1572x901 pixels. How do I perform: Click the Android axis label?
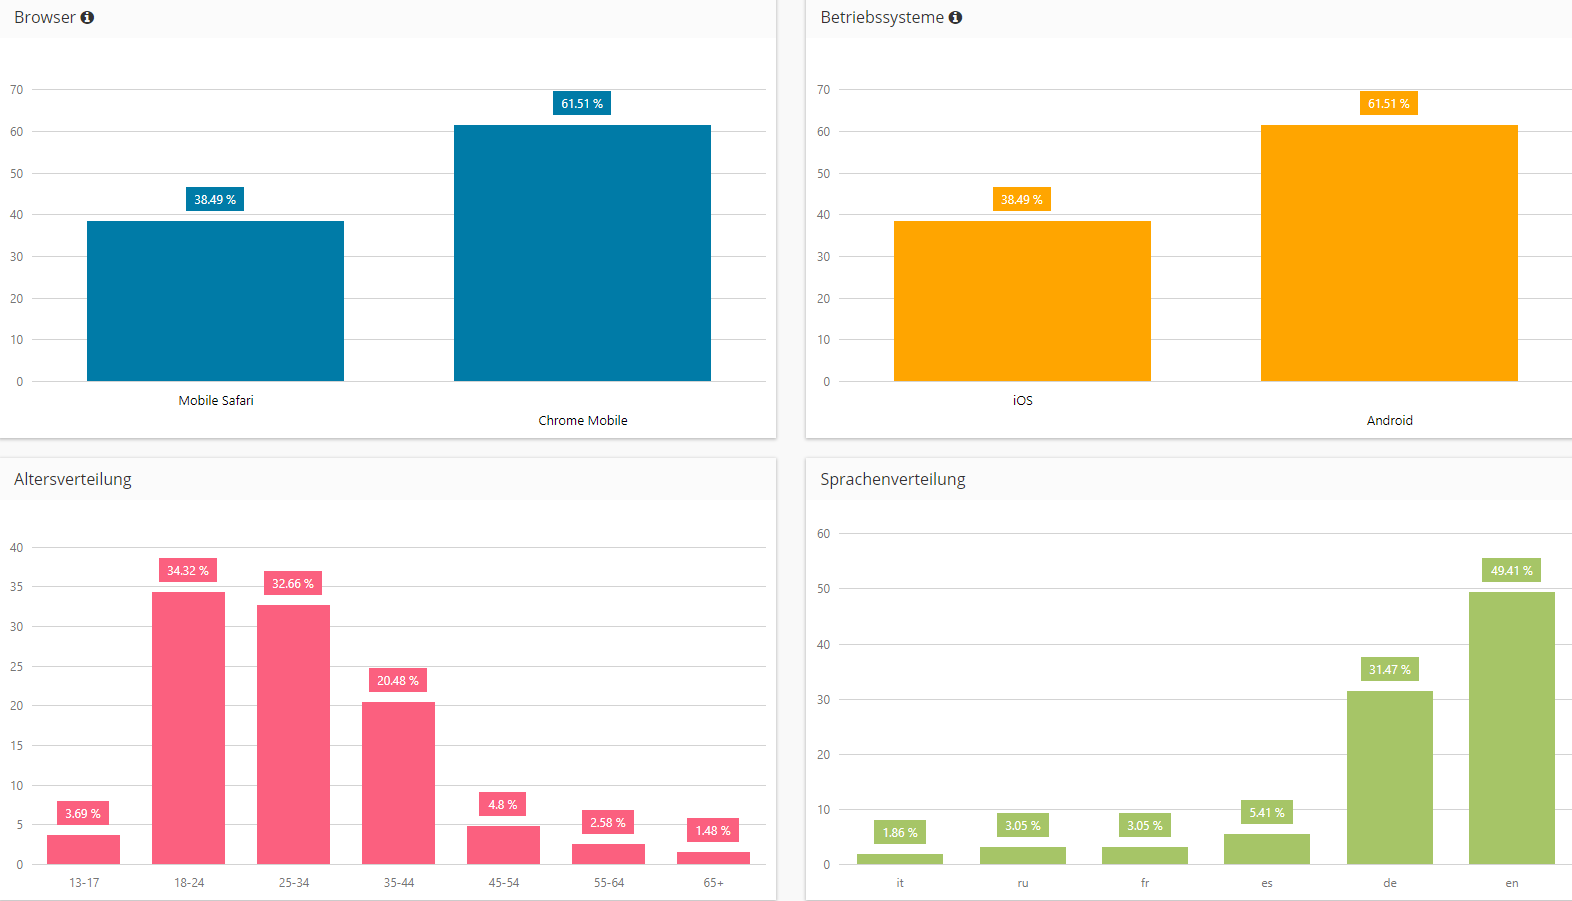1390,420
